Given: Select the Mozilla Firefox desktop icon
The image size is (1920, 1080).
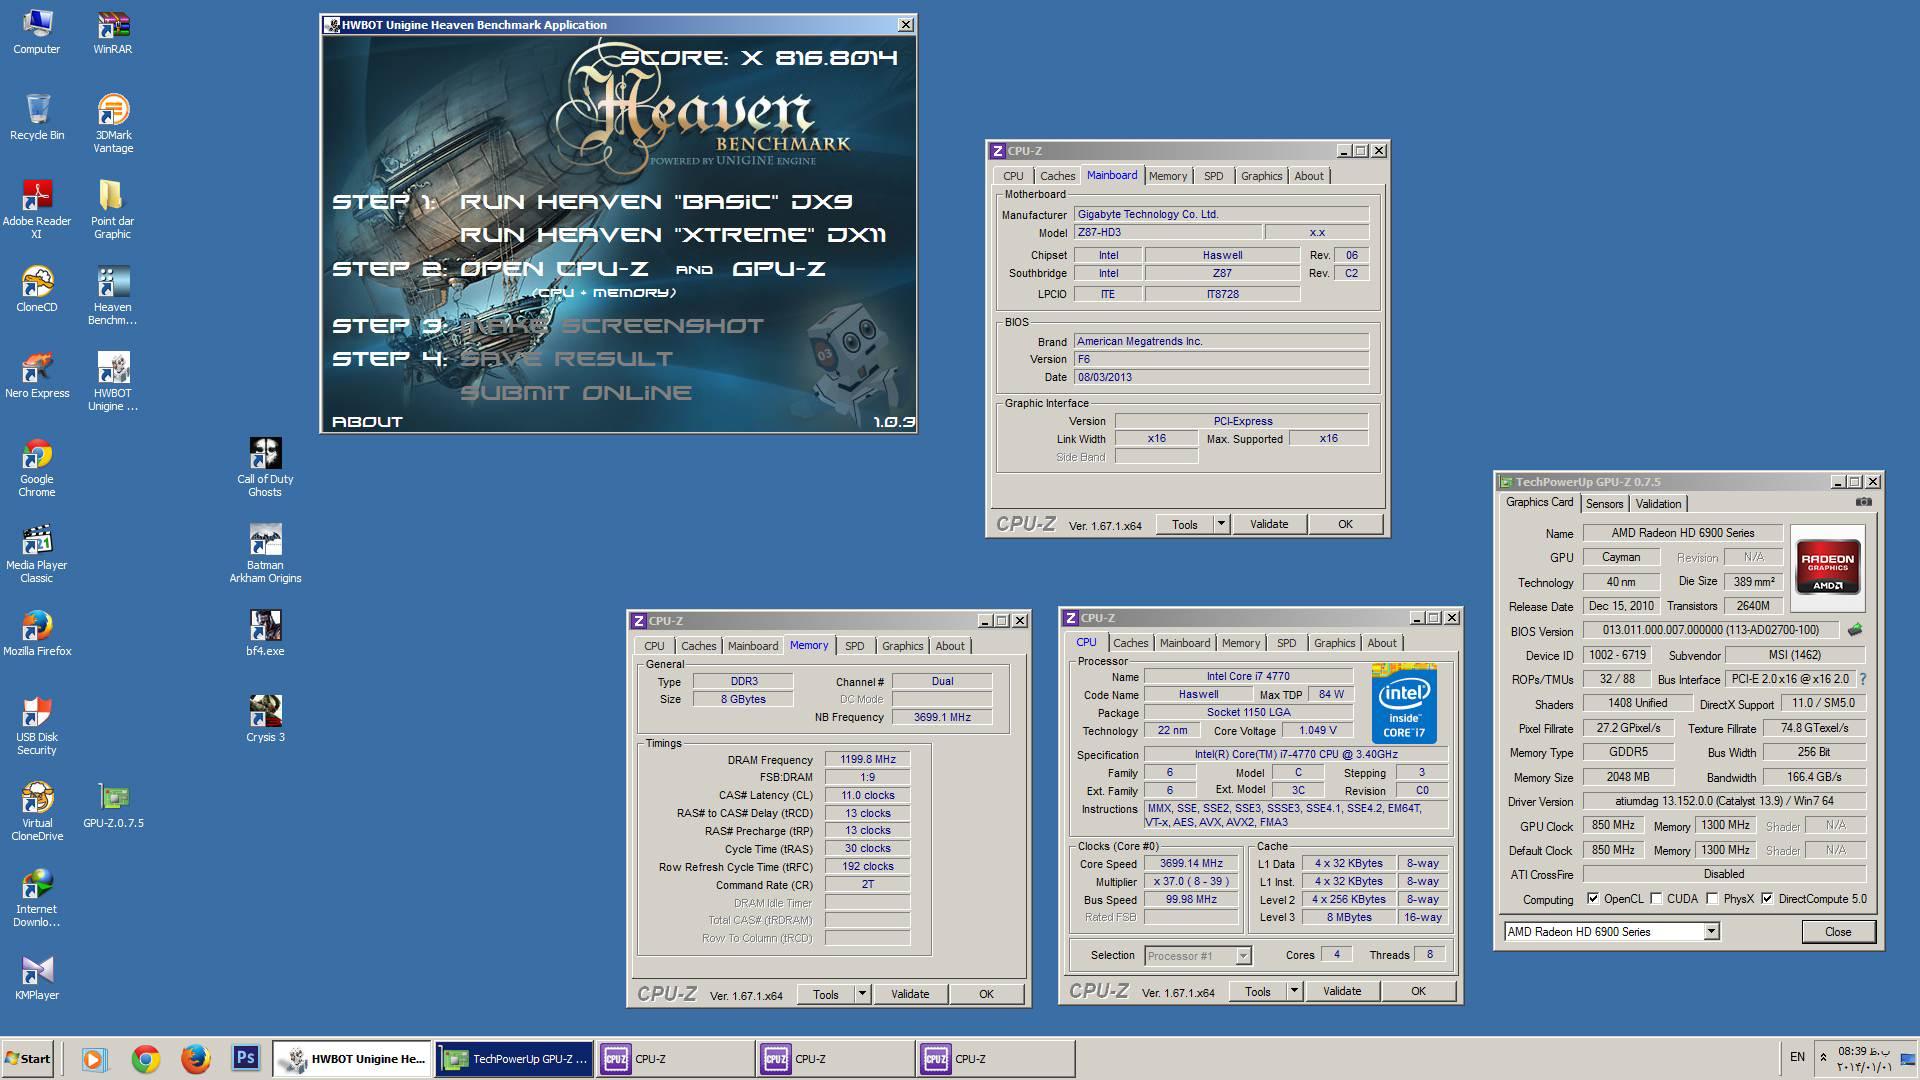Looking at the screenshot, I should pos(37,633).
